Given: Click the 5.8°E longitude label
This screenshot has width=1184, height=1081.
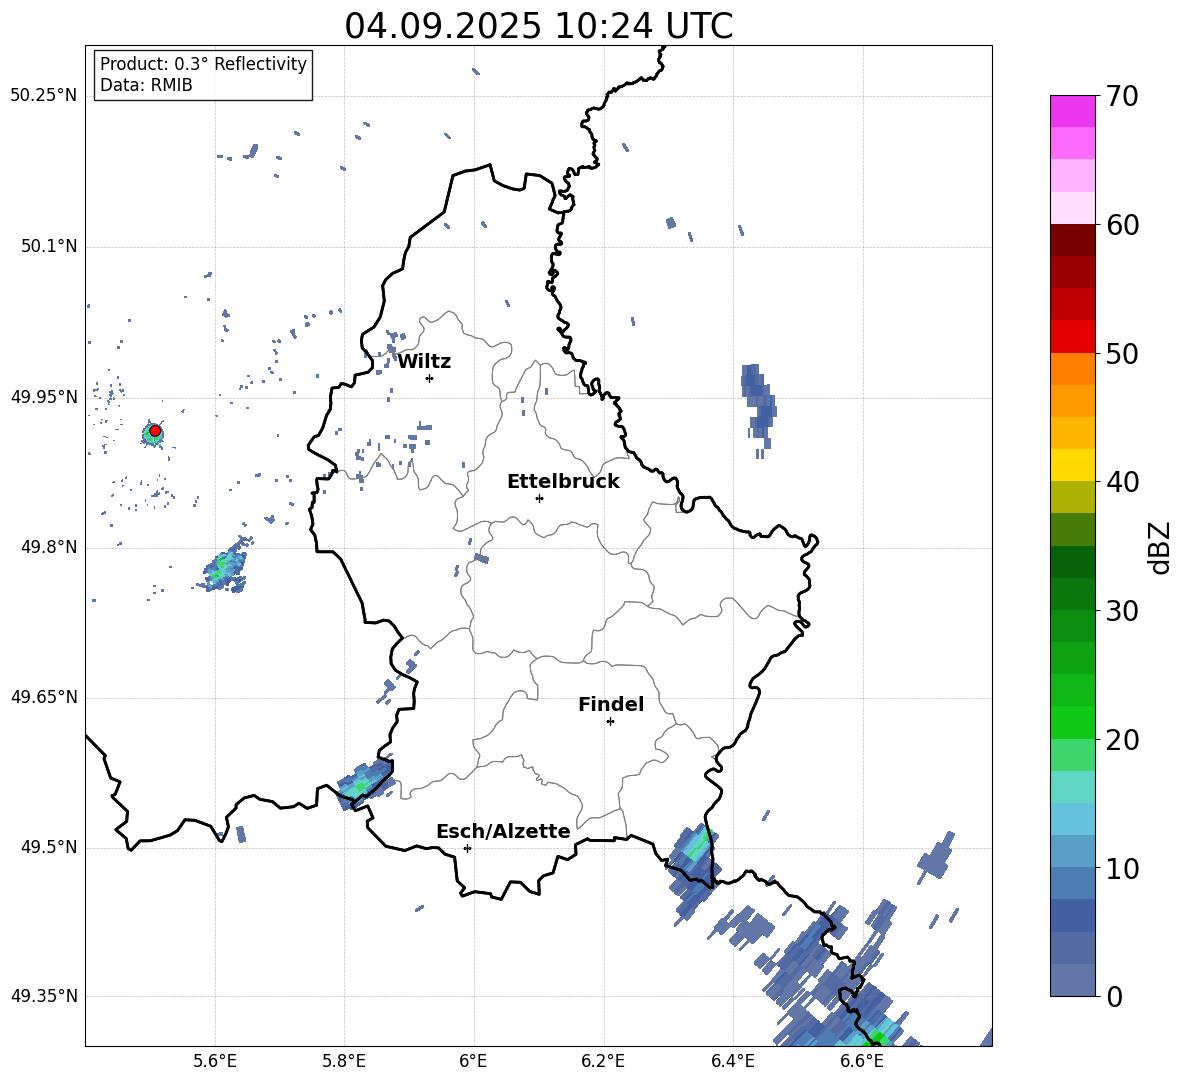Looking at the screenshot, I should coord(344,1061).
